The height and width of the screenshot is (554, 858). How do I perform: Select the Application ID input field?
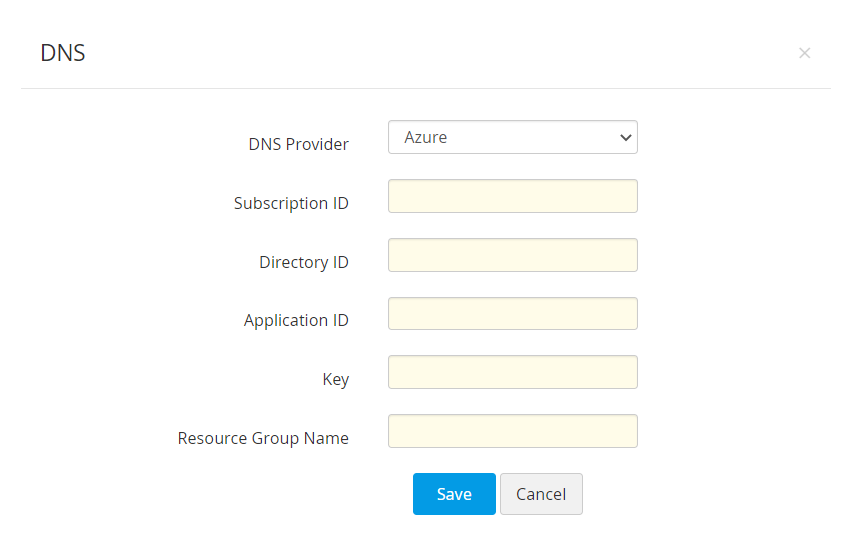tap(512, 314)
